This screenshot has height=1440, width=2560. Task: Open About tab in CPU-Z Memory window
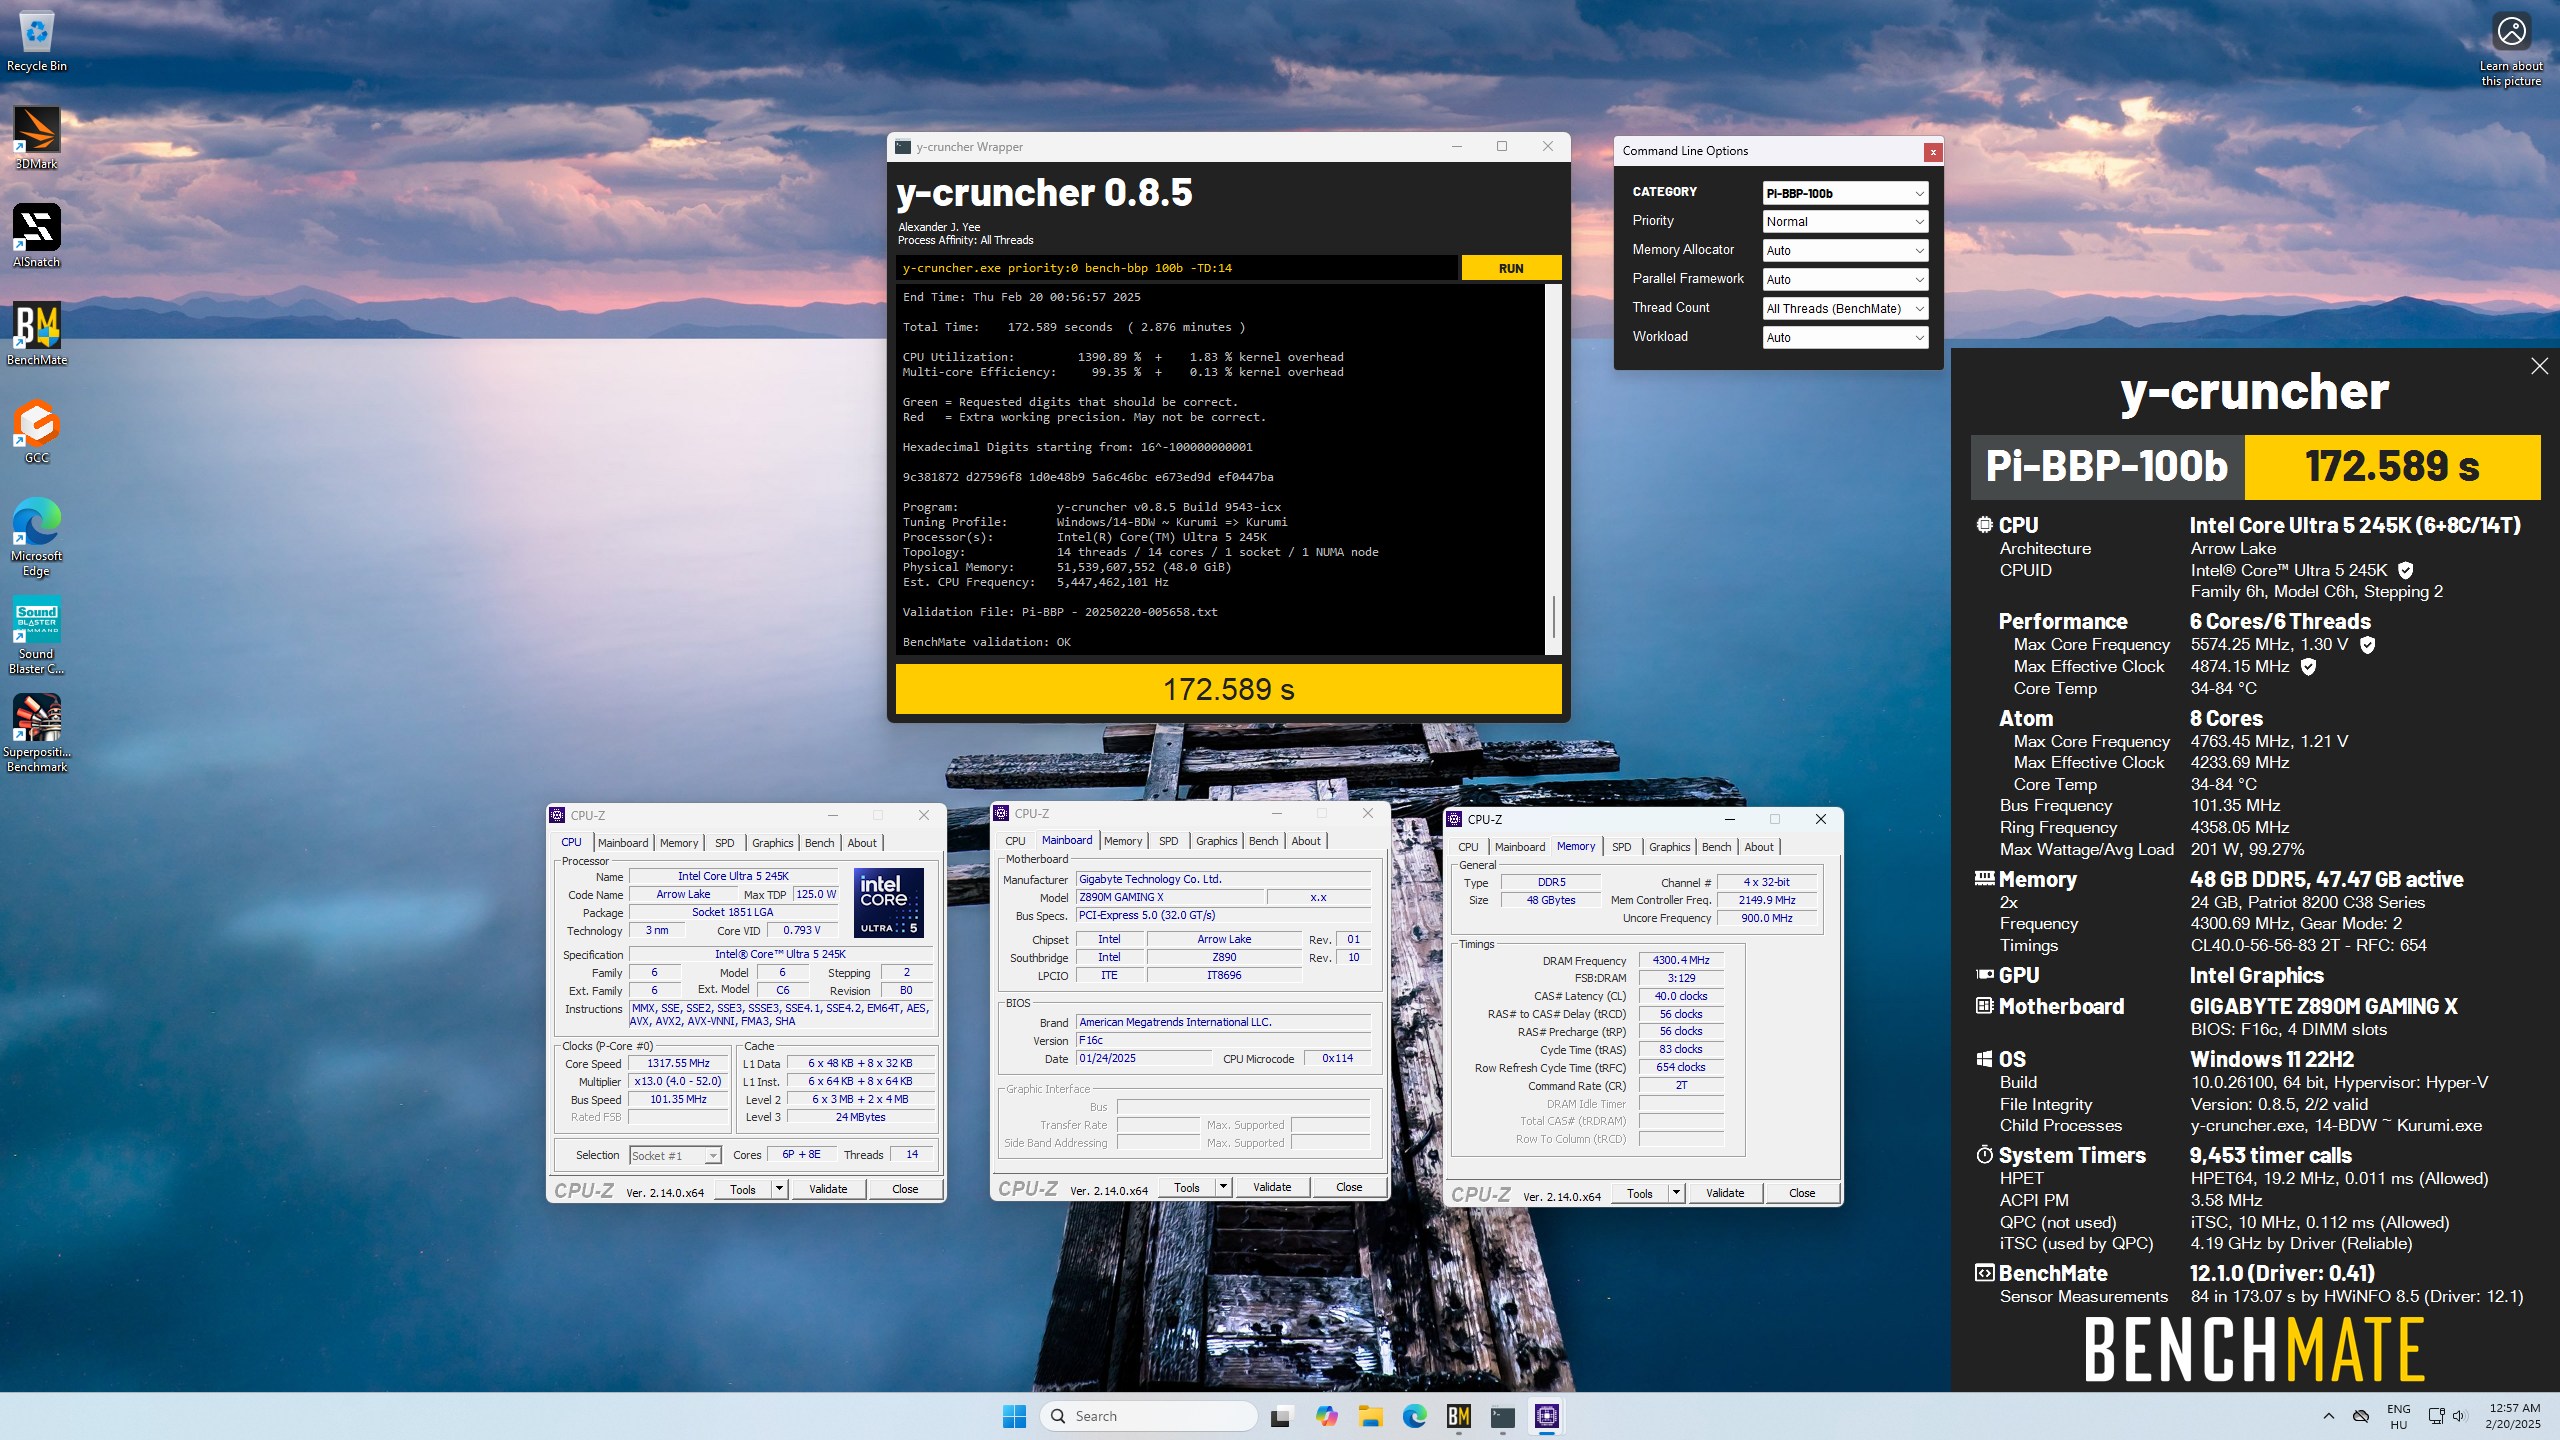[1759, 847]
